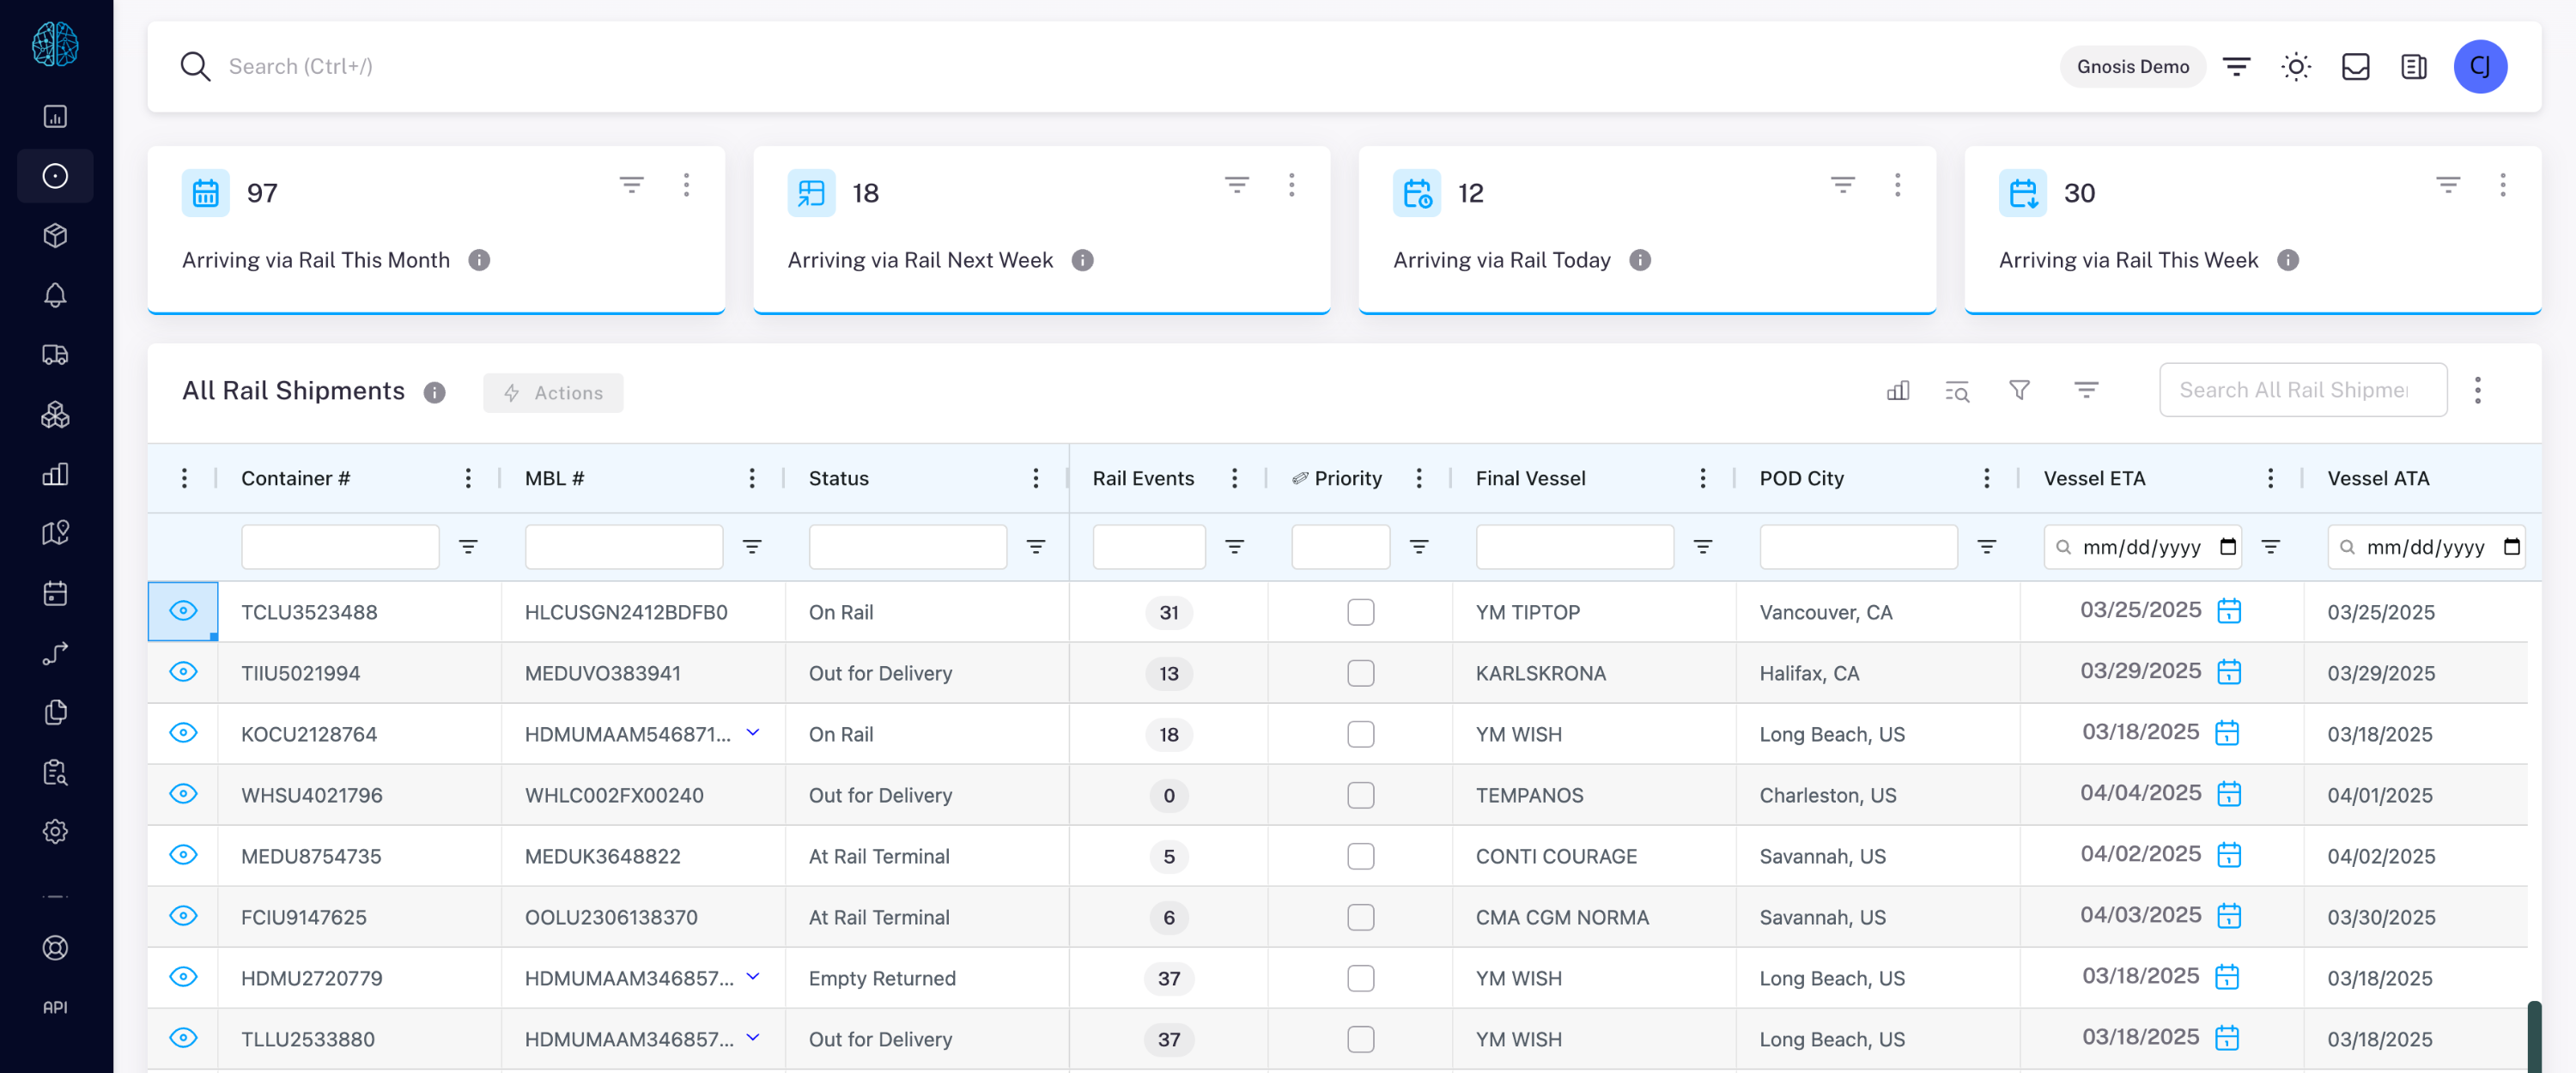The width and height of the screenshot is (2576, 1073).
Task: Click the bell notifications icon in sidebar
Action: [55, 295]
